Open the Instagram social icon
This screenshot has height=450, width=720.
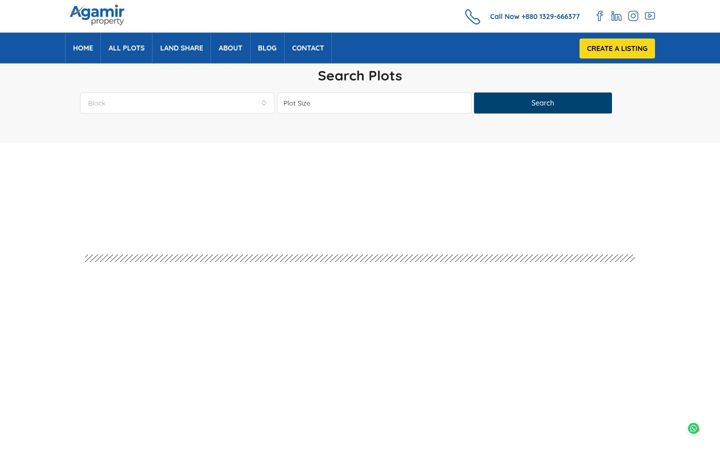click(x=633, y=16)
